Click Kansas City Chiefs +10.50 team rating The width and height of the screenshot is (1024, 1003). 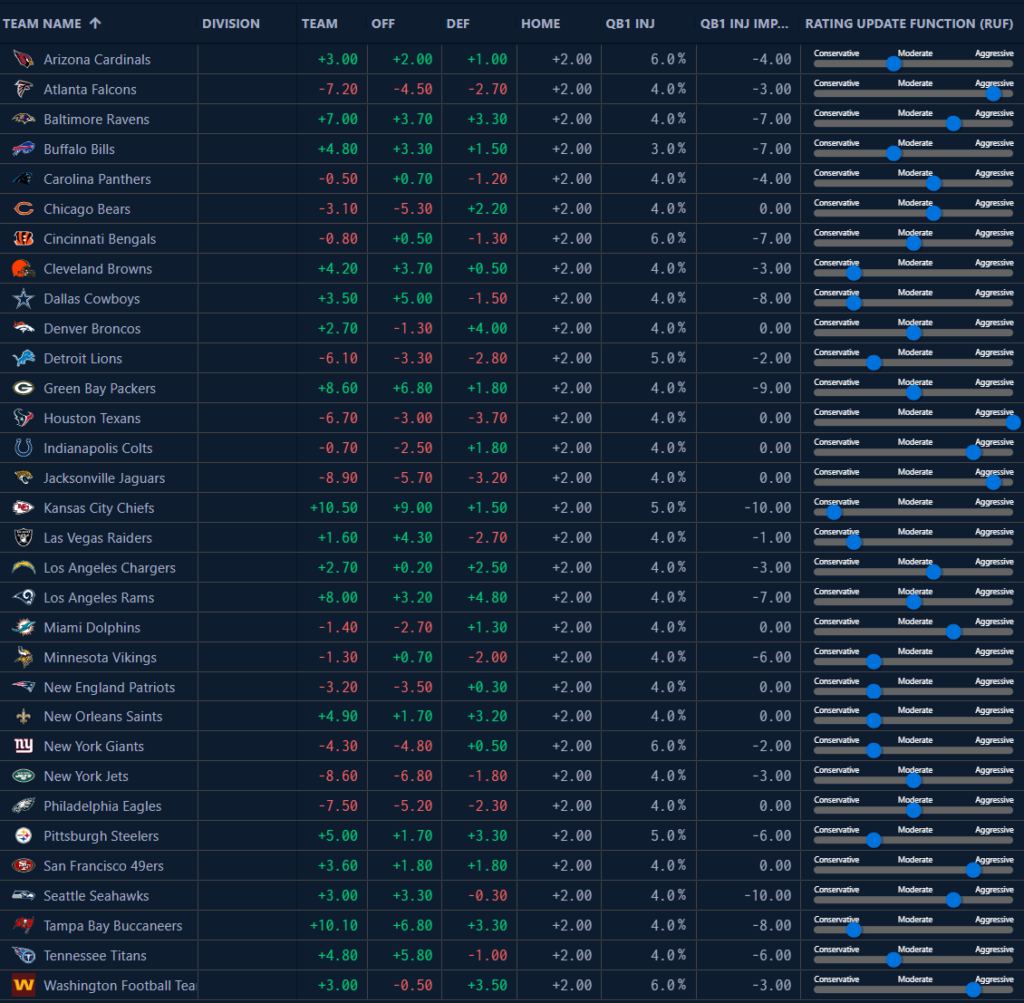pos(334,508)
